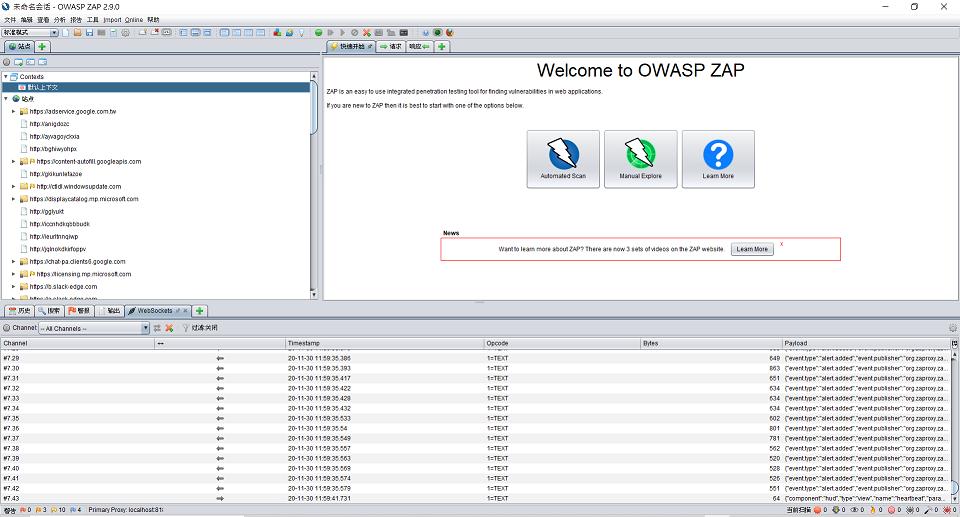
Task: Add a new tab beside Sites tab
Action: point(42,47)
